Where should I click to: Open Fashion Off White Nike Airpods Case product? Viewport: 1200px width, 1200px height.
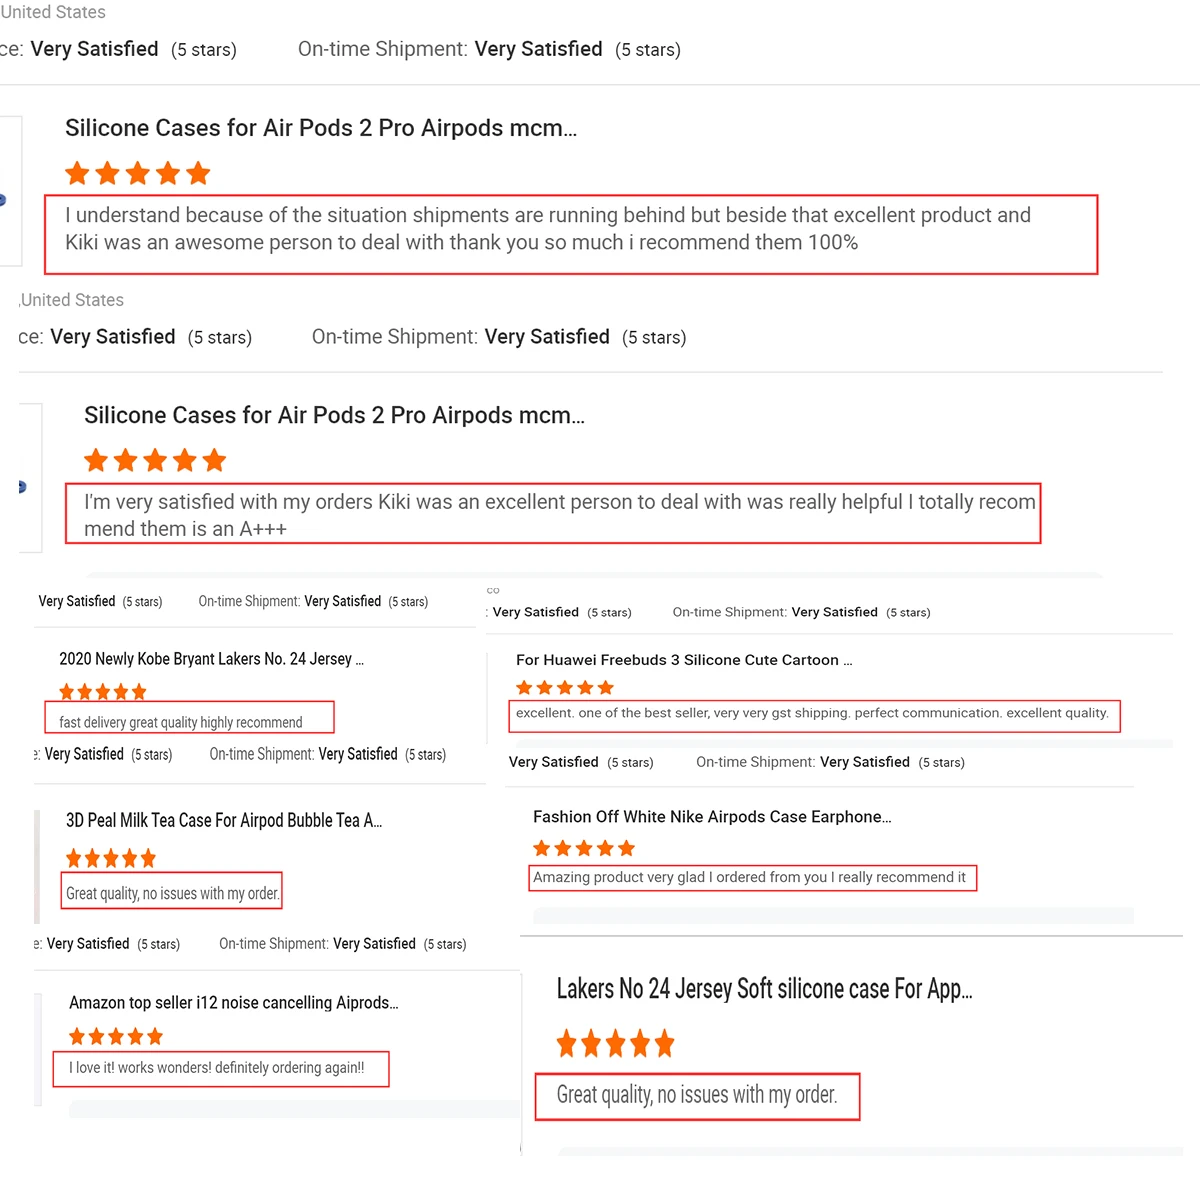[x=712, y=817]
